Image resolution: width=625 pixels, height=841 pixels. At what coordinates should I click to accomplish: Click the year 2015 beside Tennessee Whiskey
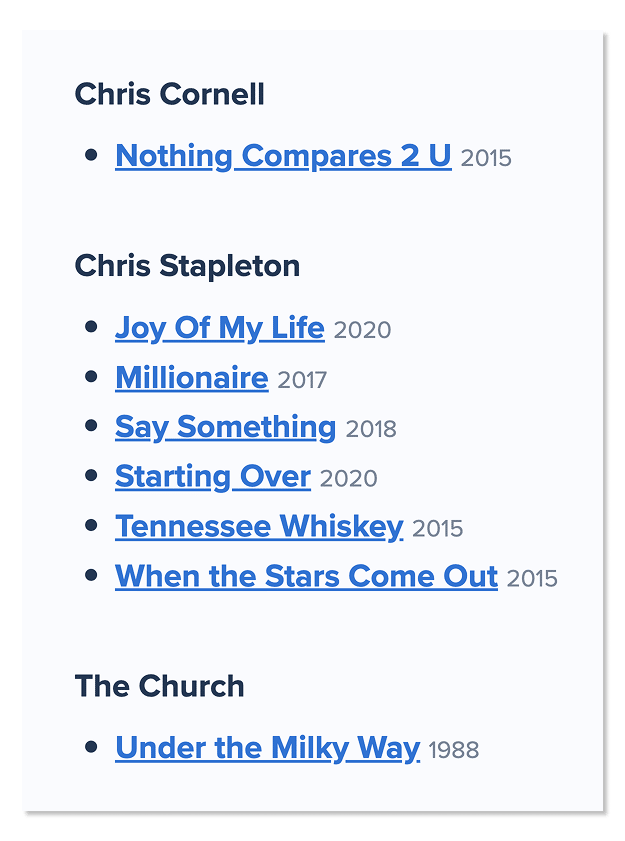coord(437,529)
